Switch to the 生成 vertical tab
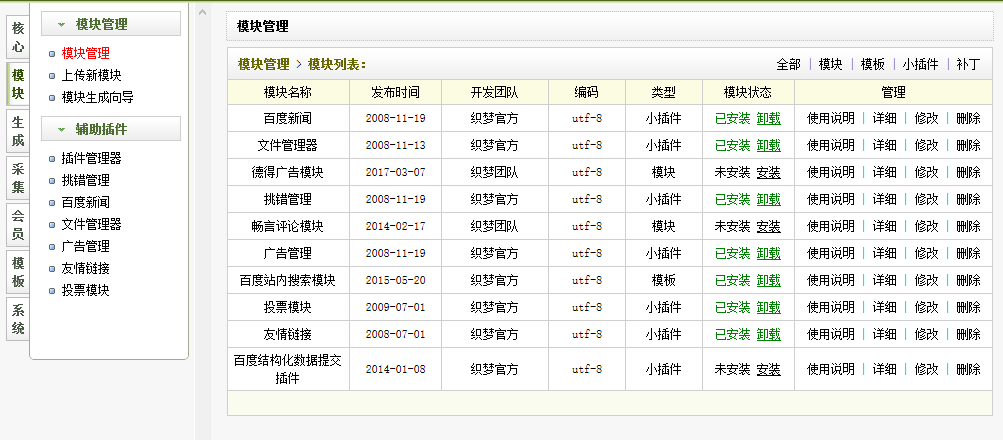 click(18, 132)
